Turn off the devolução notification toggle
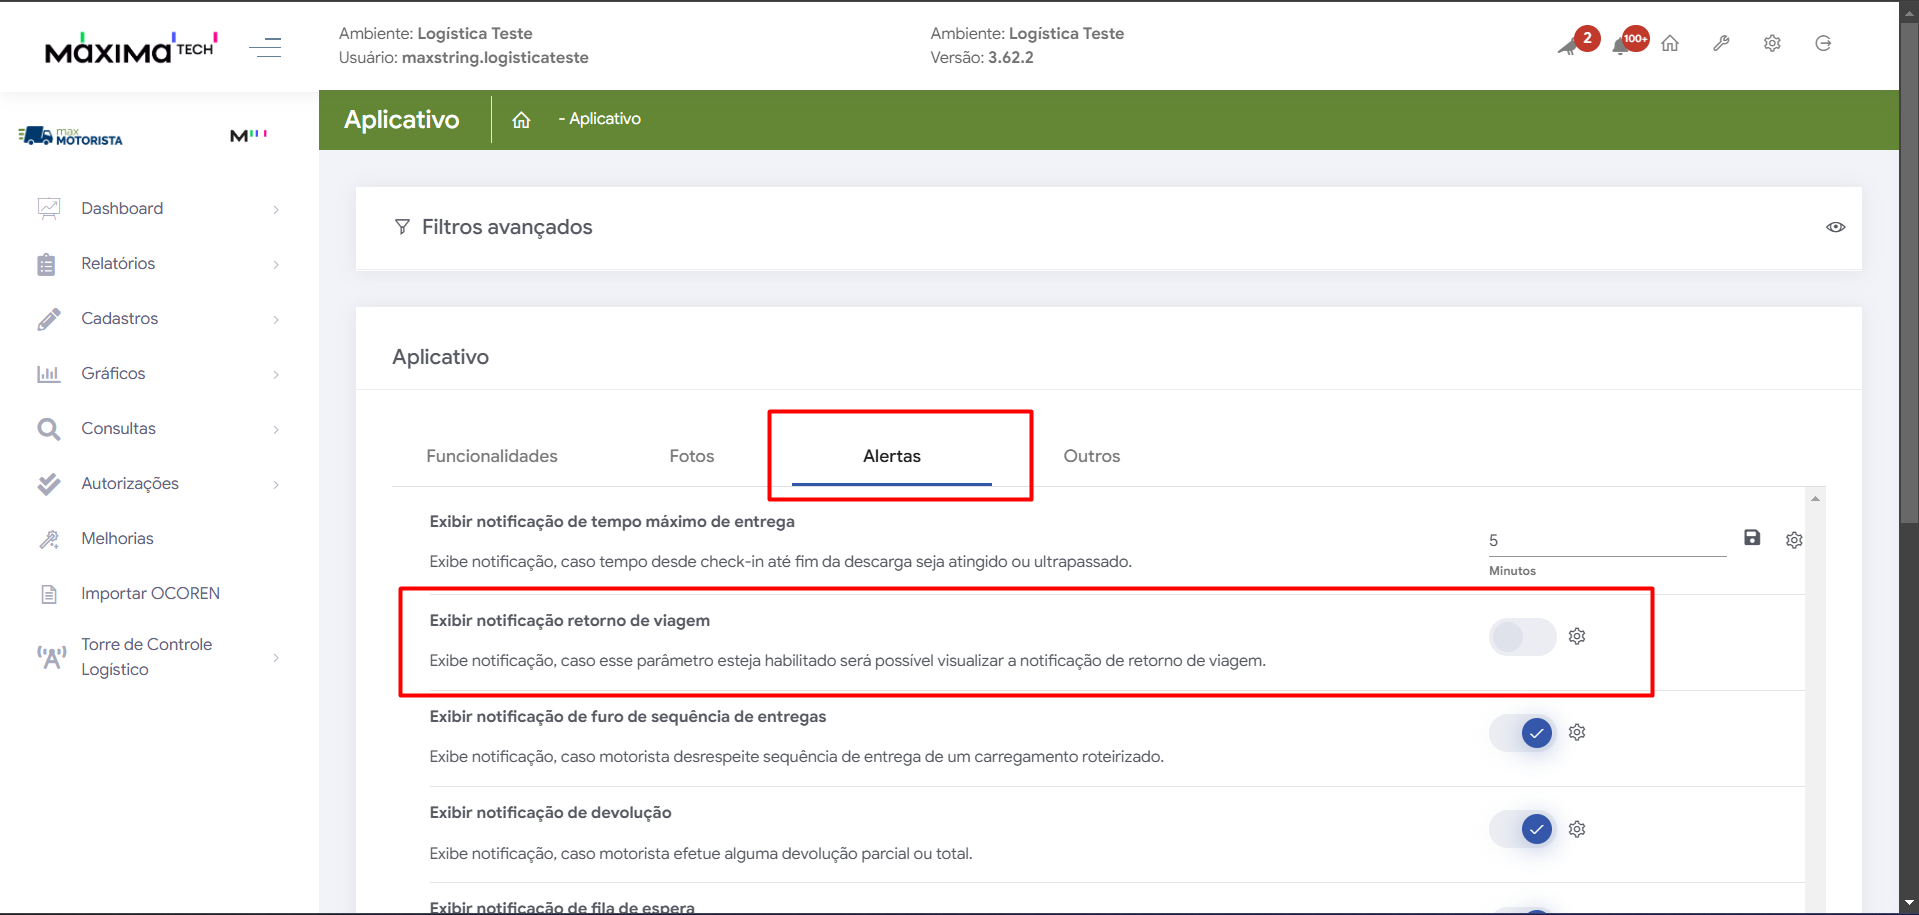The image size is (1919, 915). (1522, 829)
